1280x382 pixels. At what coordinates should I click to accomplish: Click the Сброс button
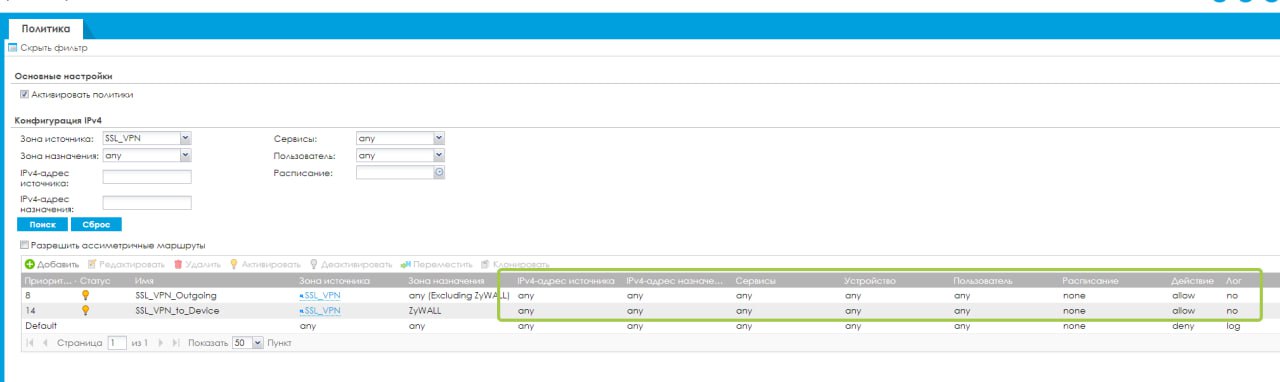coord(96,224)
